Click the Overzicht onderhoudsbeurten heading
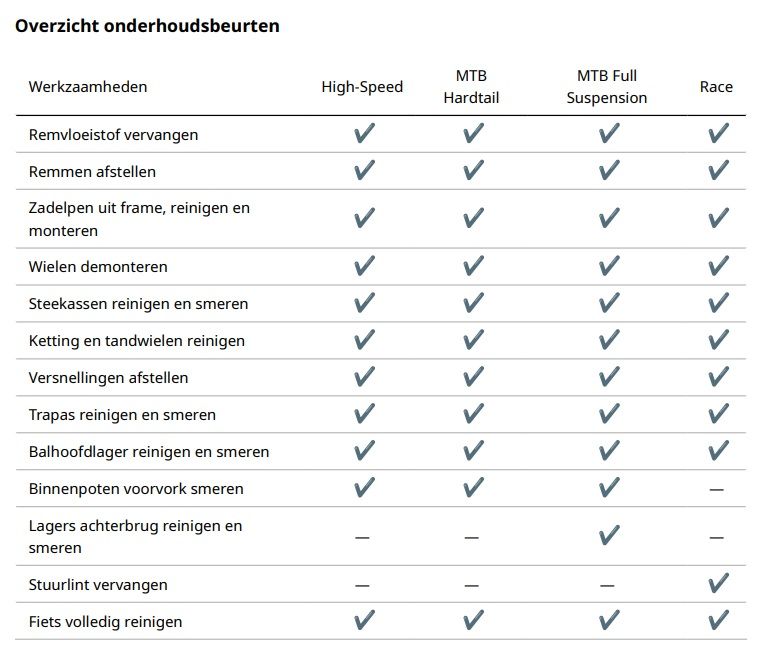 (x=147, y=26)
